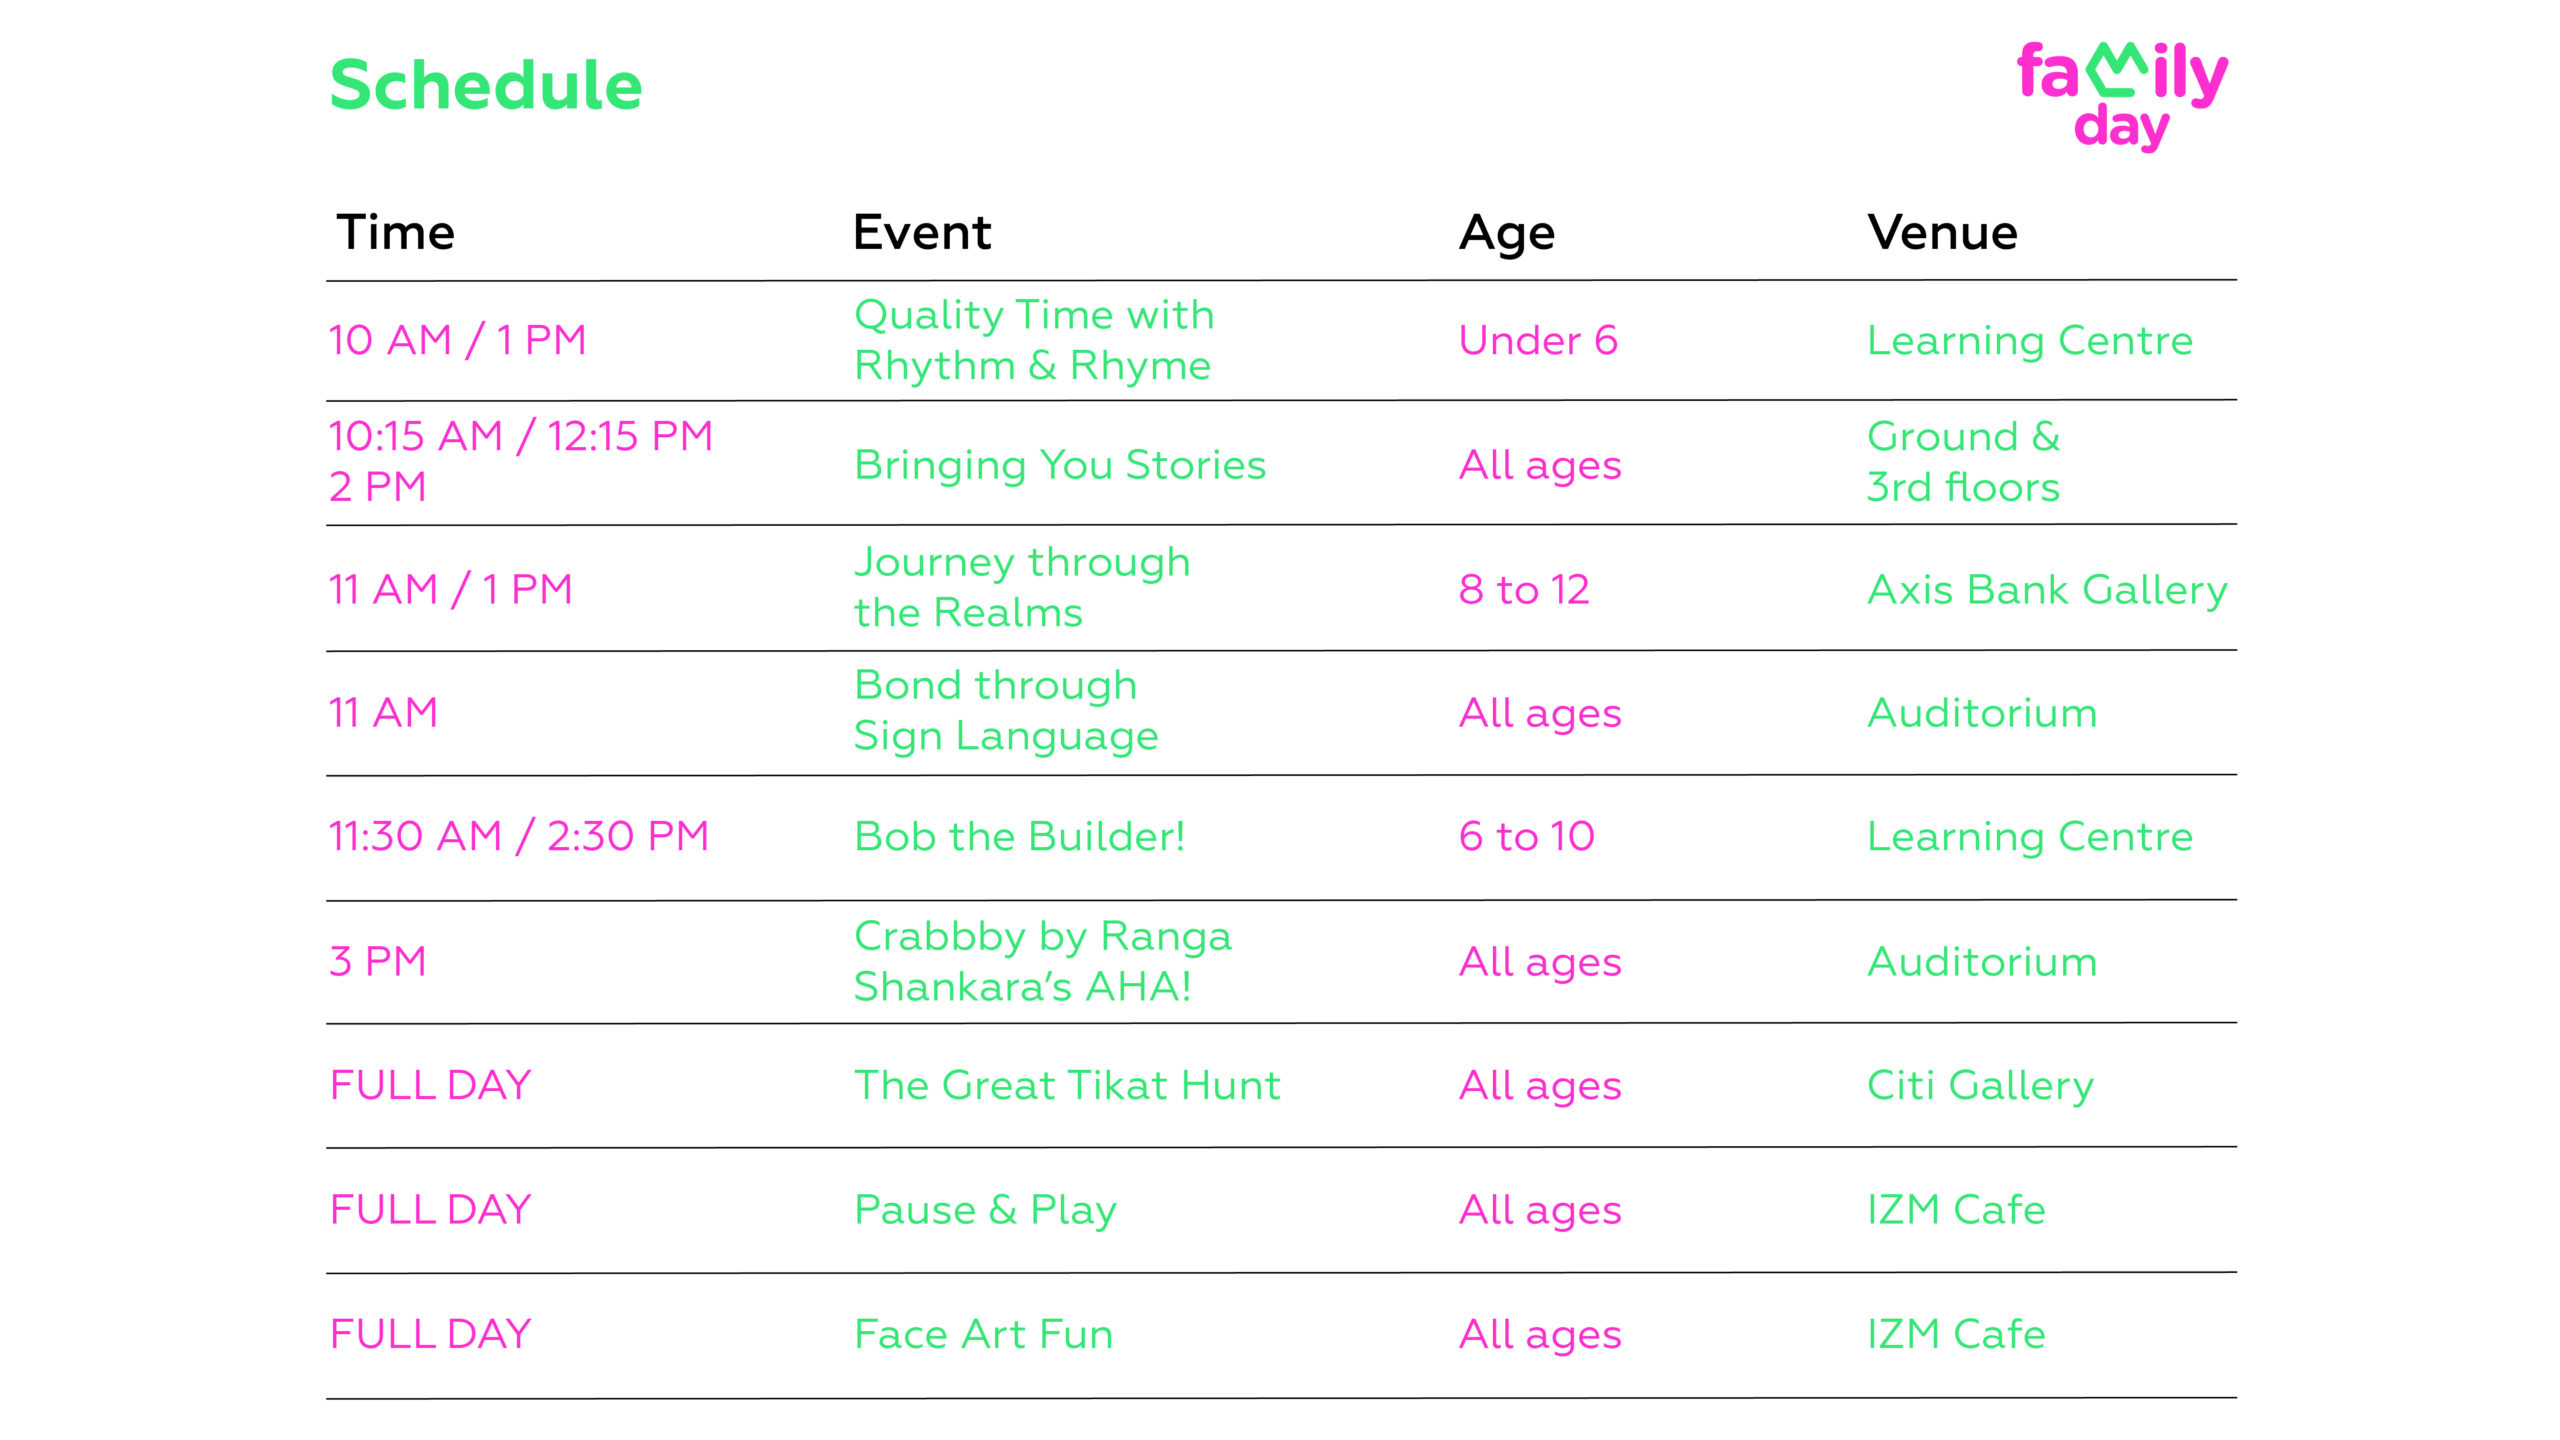Click the Schedule heading

coord(486,85)
